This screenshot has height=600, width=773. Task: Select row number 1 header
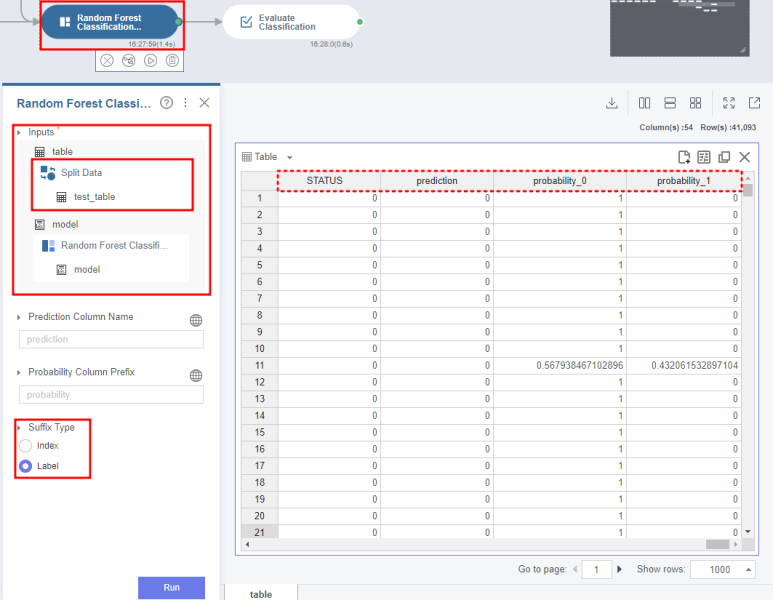point(259,198)
